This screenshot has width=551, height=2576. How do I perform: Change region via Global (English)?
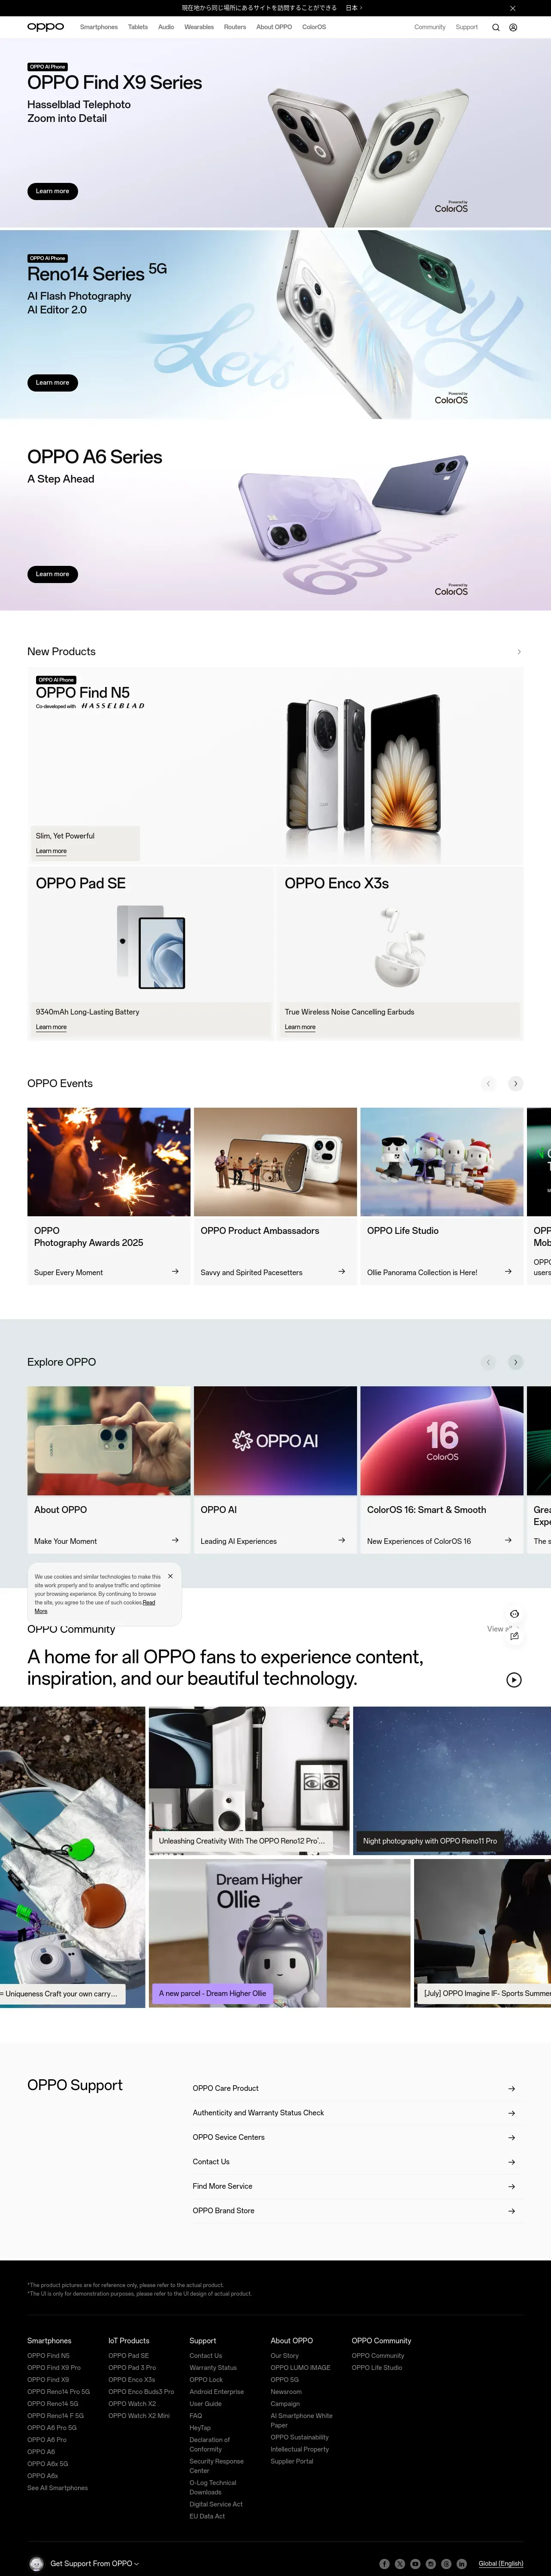(501, 2563)
